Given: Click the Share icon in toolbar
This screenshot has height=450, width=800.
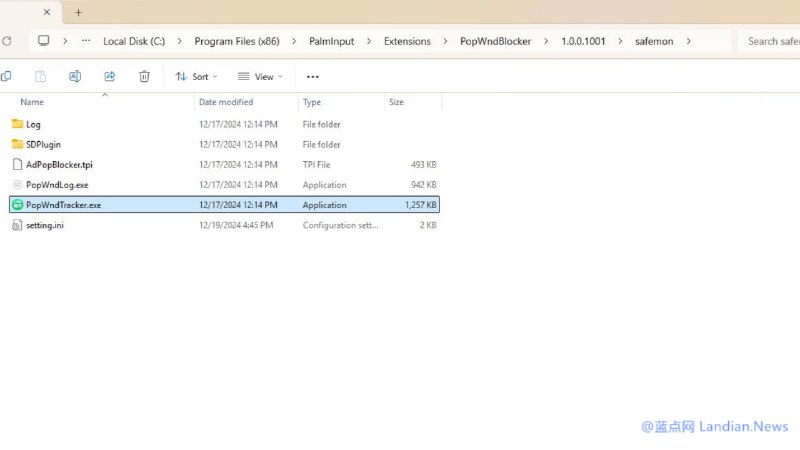Looking at the screenshot, I should [x=110, y=76].
